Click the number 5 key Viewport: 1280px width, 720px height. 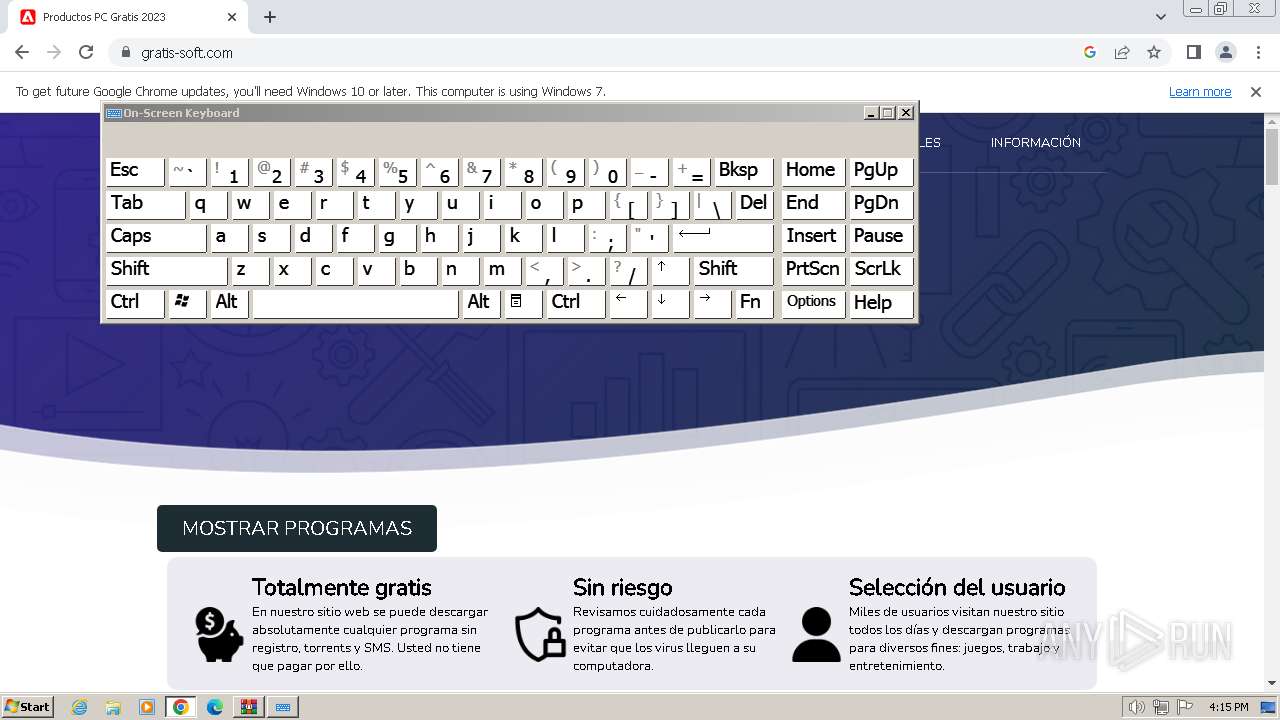397,171
